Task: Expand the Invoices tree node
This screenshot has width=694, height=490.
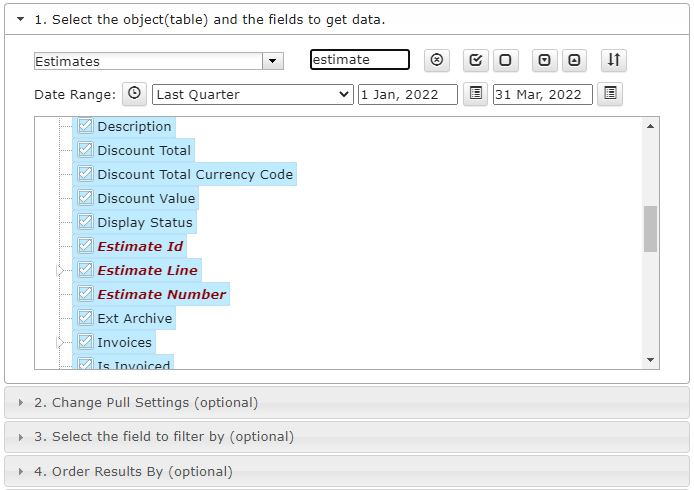Action: (x=60, y=342)
